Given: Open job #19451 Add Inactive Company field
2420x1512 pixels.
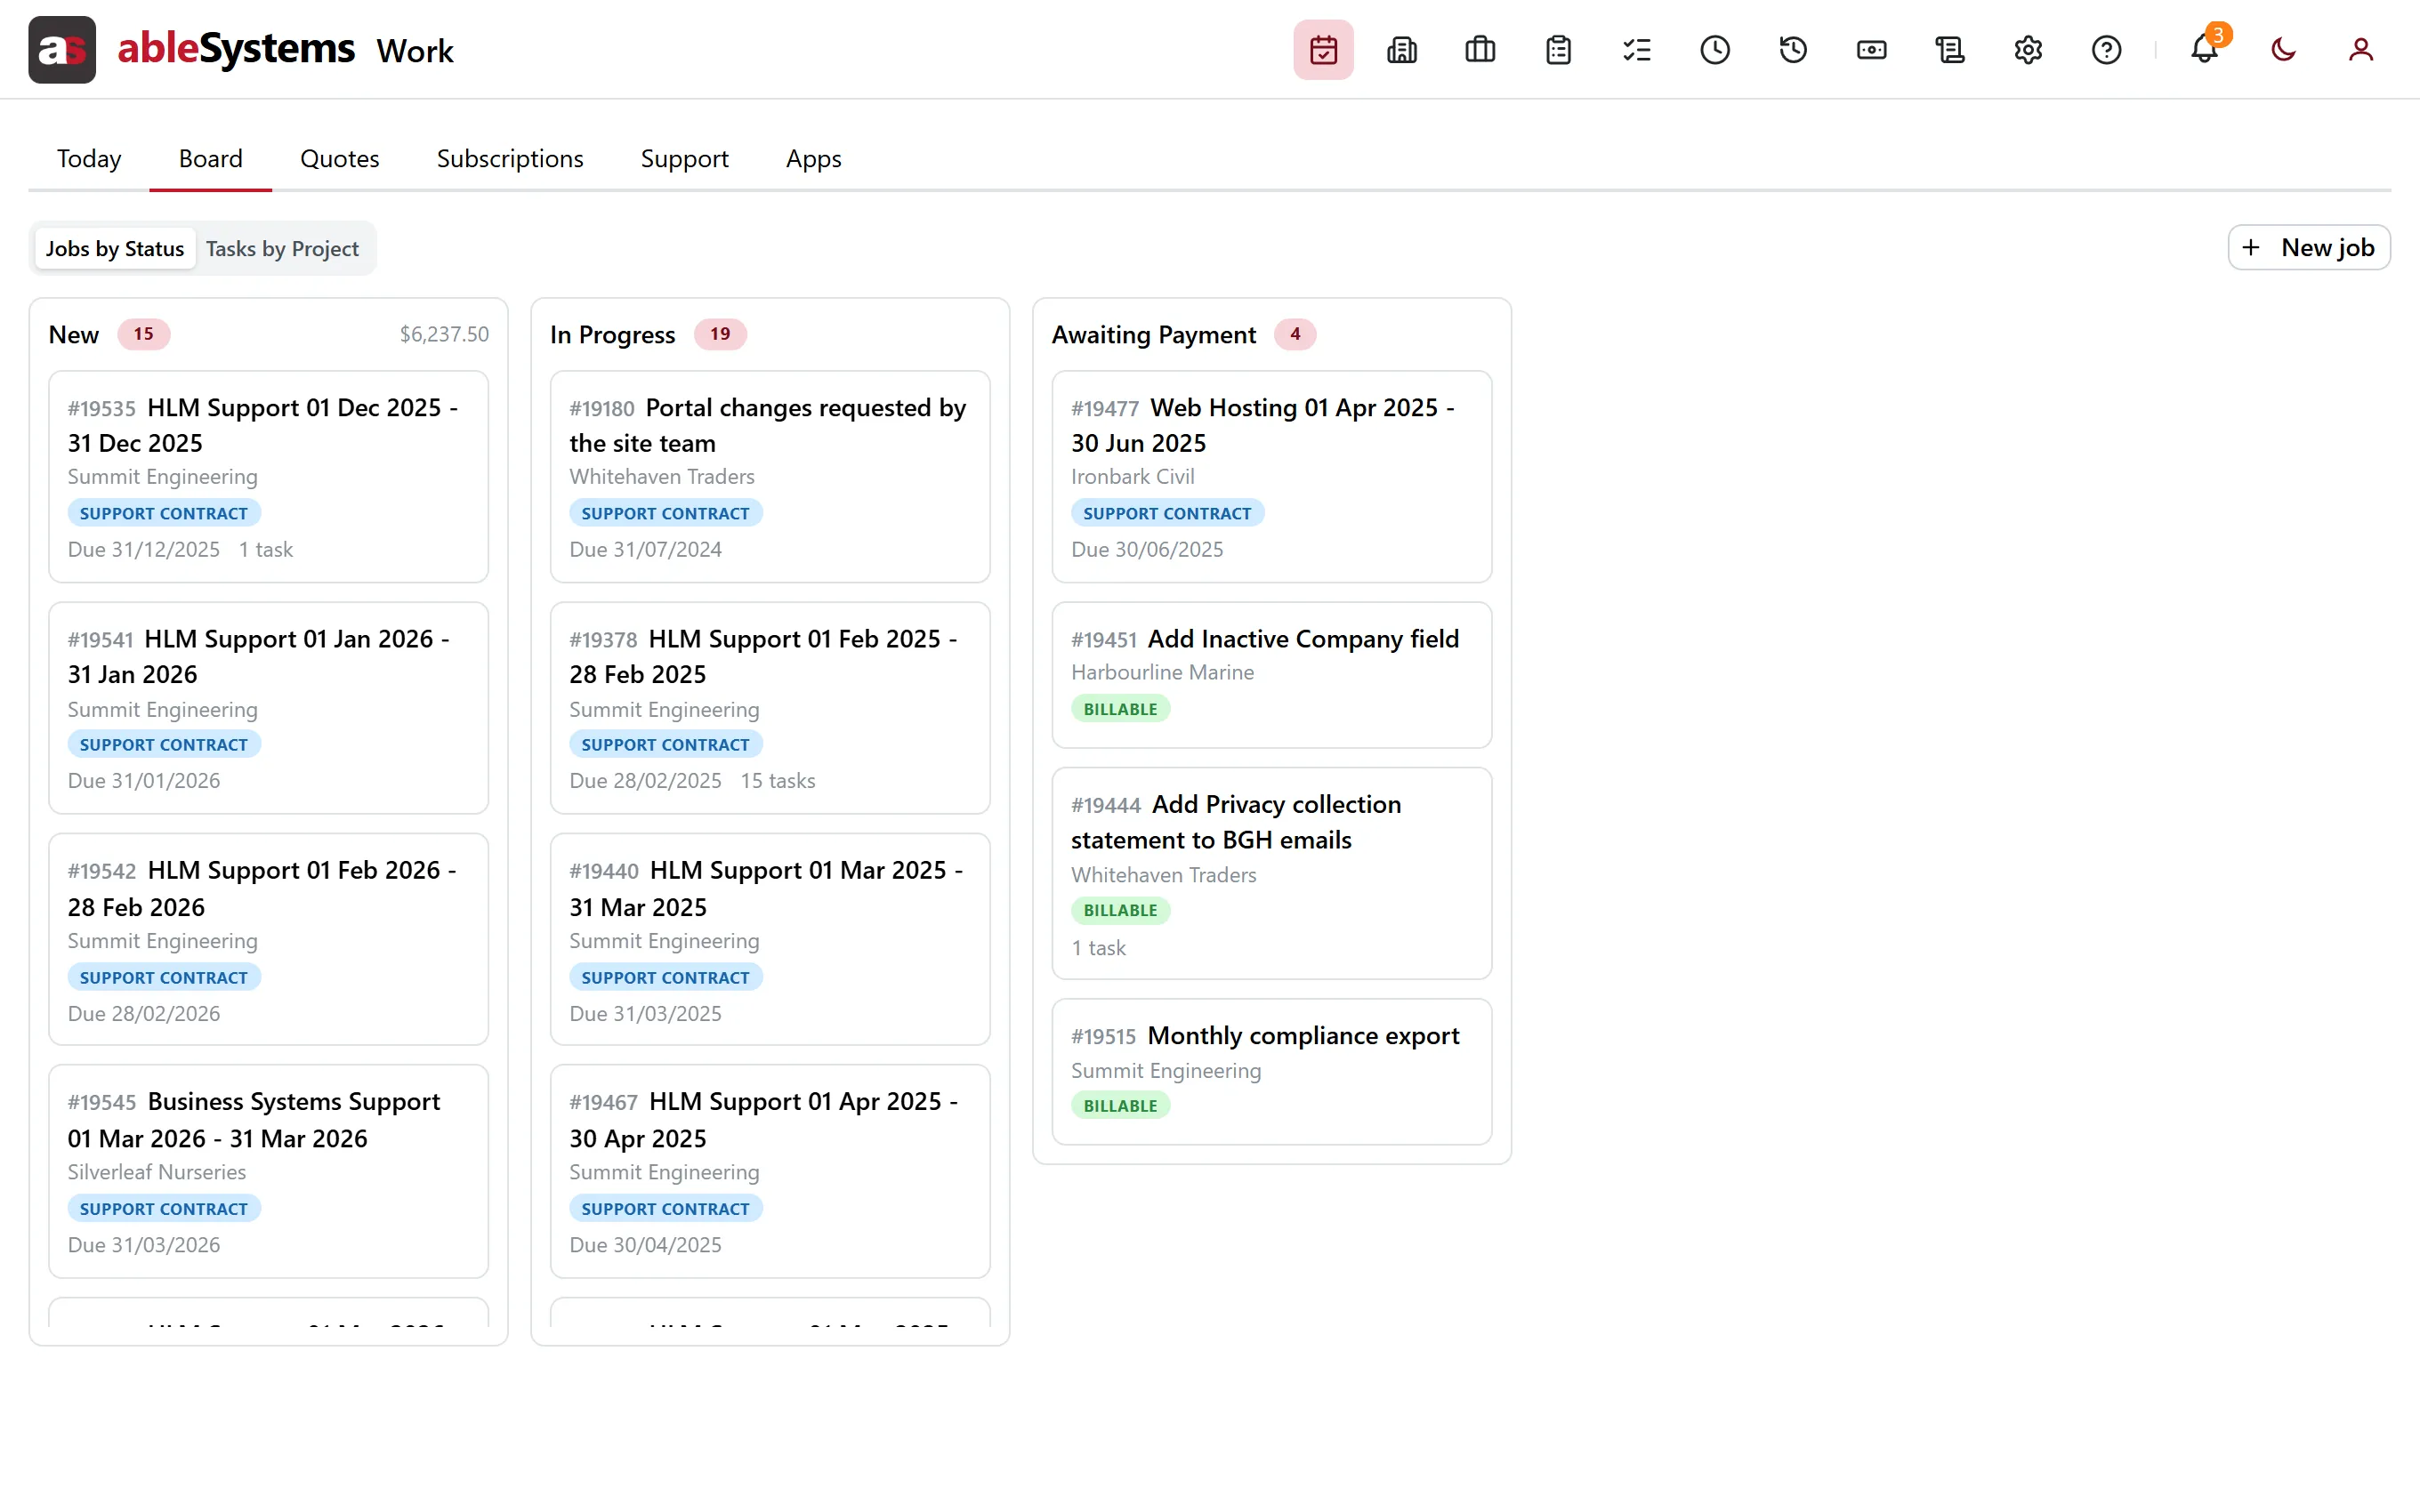Looking at the screenshot, I should point(1272,675).
